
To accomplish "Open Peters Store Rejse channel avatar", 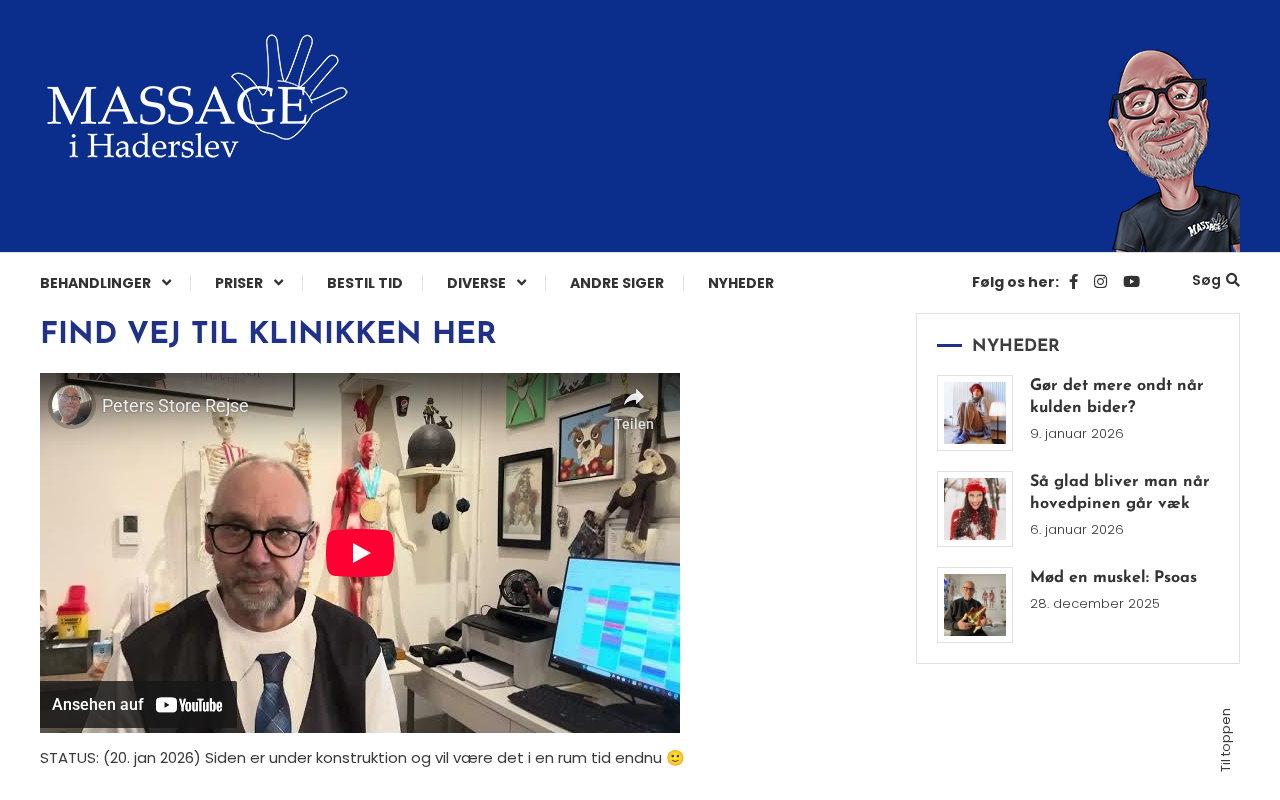I will point(72,406).
